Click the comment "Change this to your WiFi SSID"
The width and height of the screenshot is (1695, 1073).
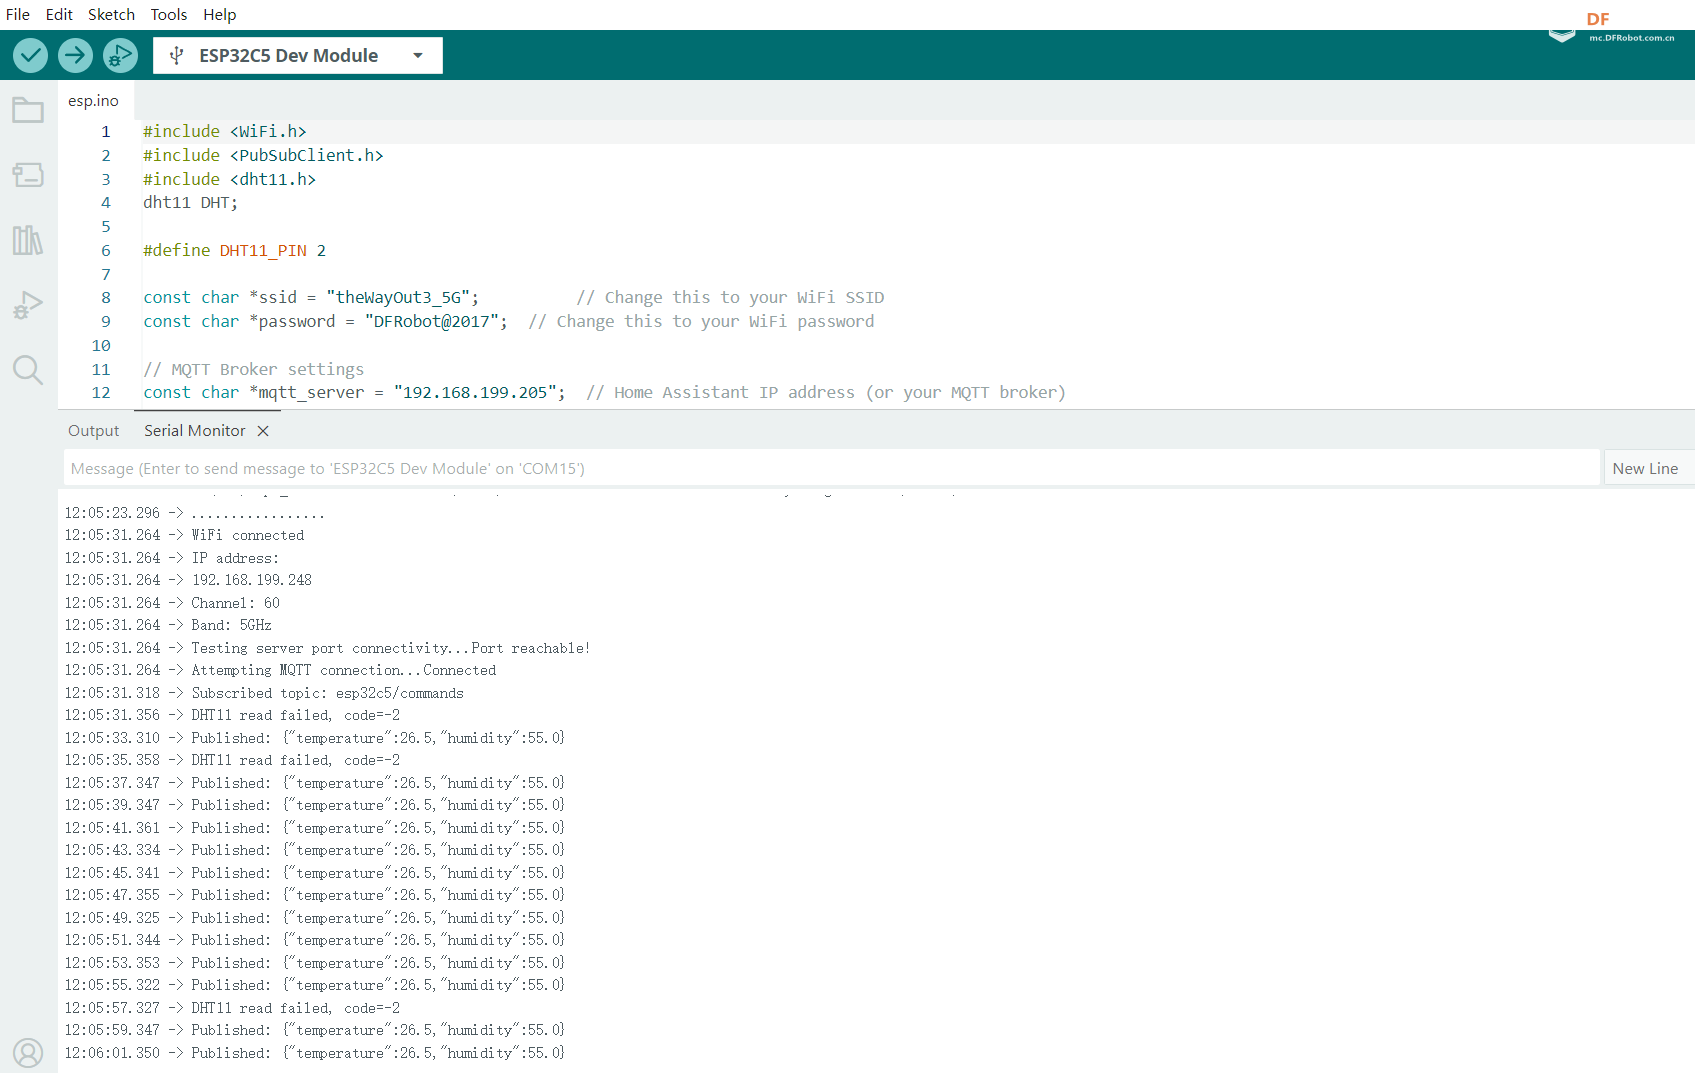pyautogui.click(x=730, y=298)
